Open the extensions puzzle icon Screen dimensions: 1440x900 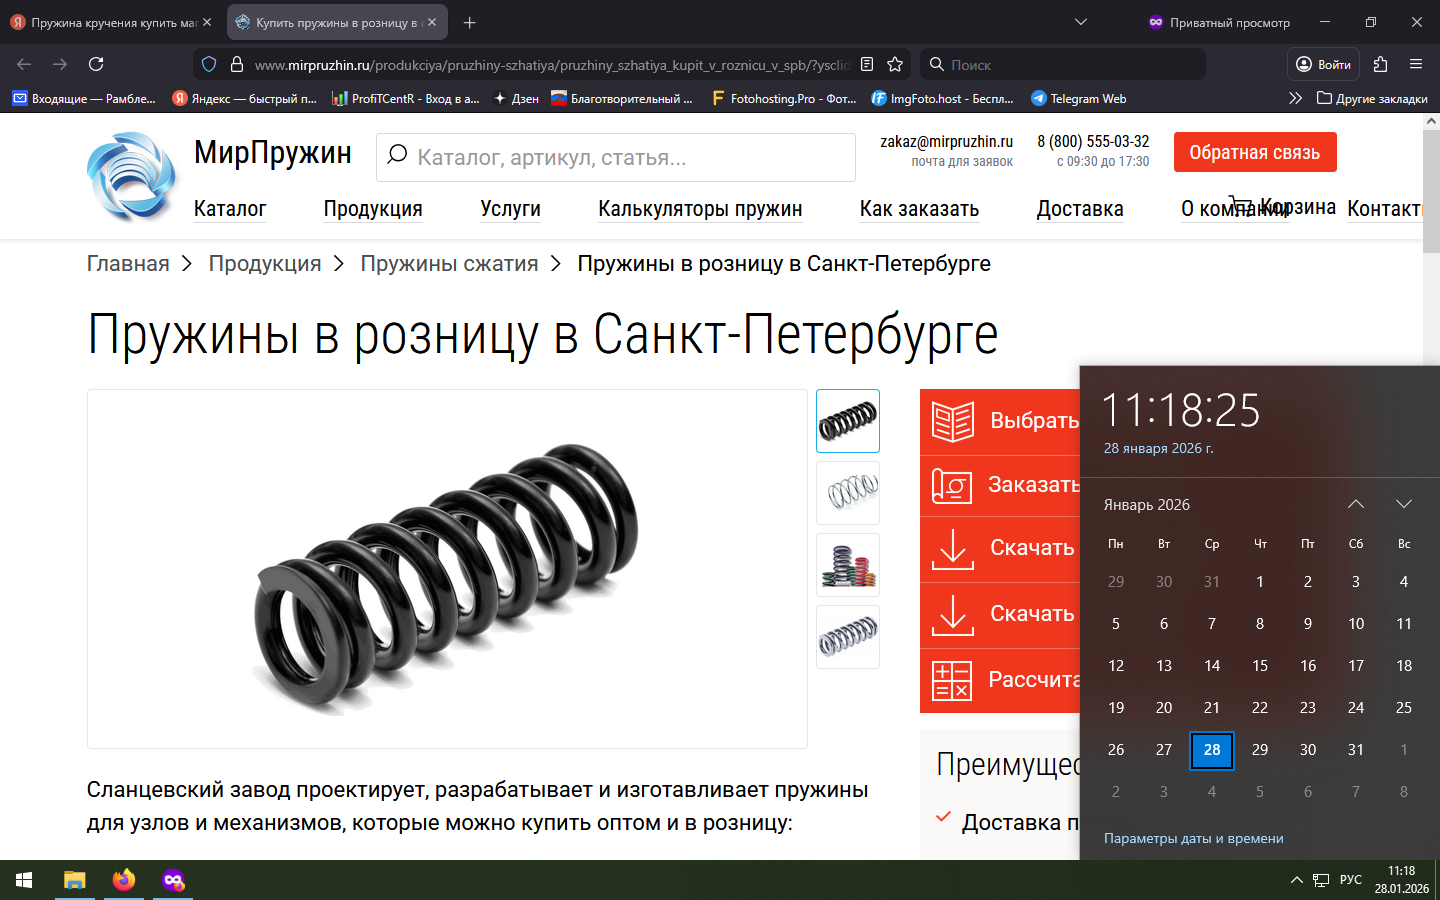coord(1380,64)
